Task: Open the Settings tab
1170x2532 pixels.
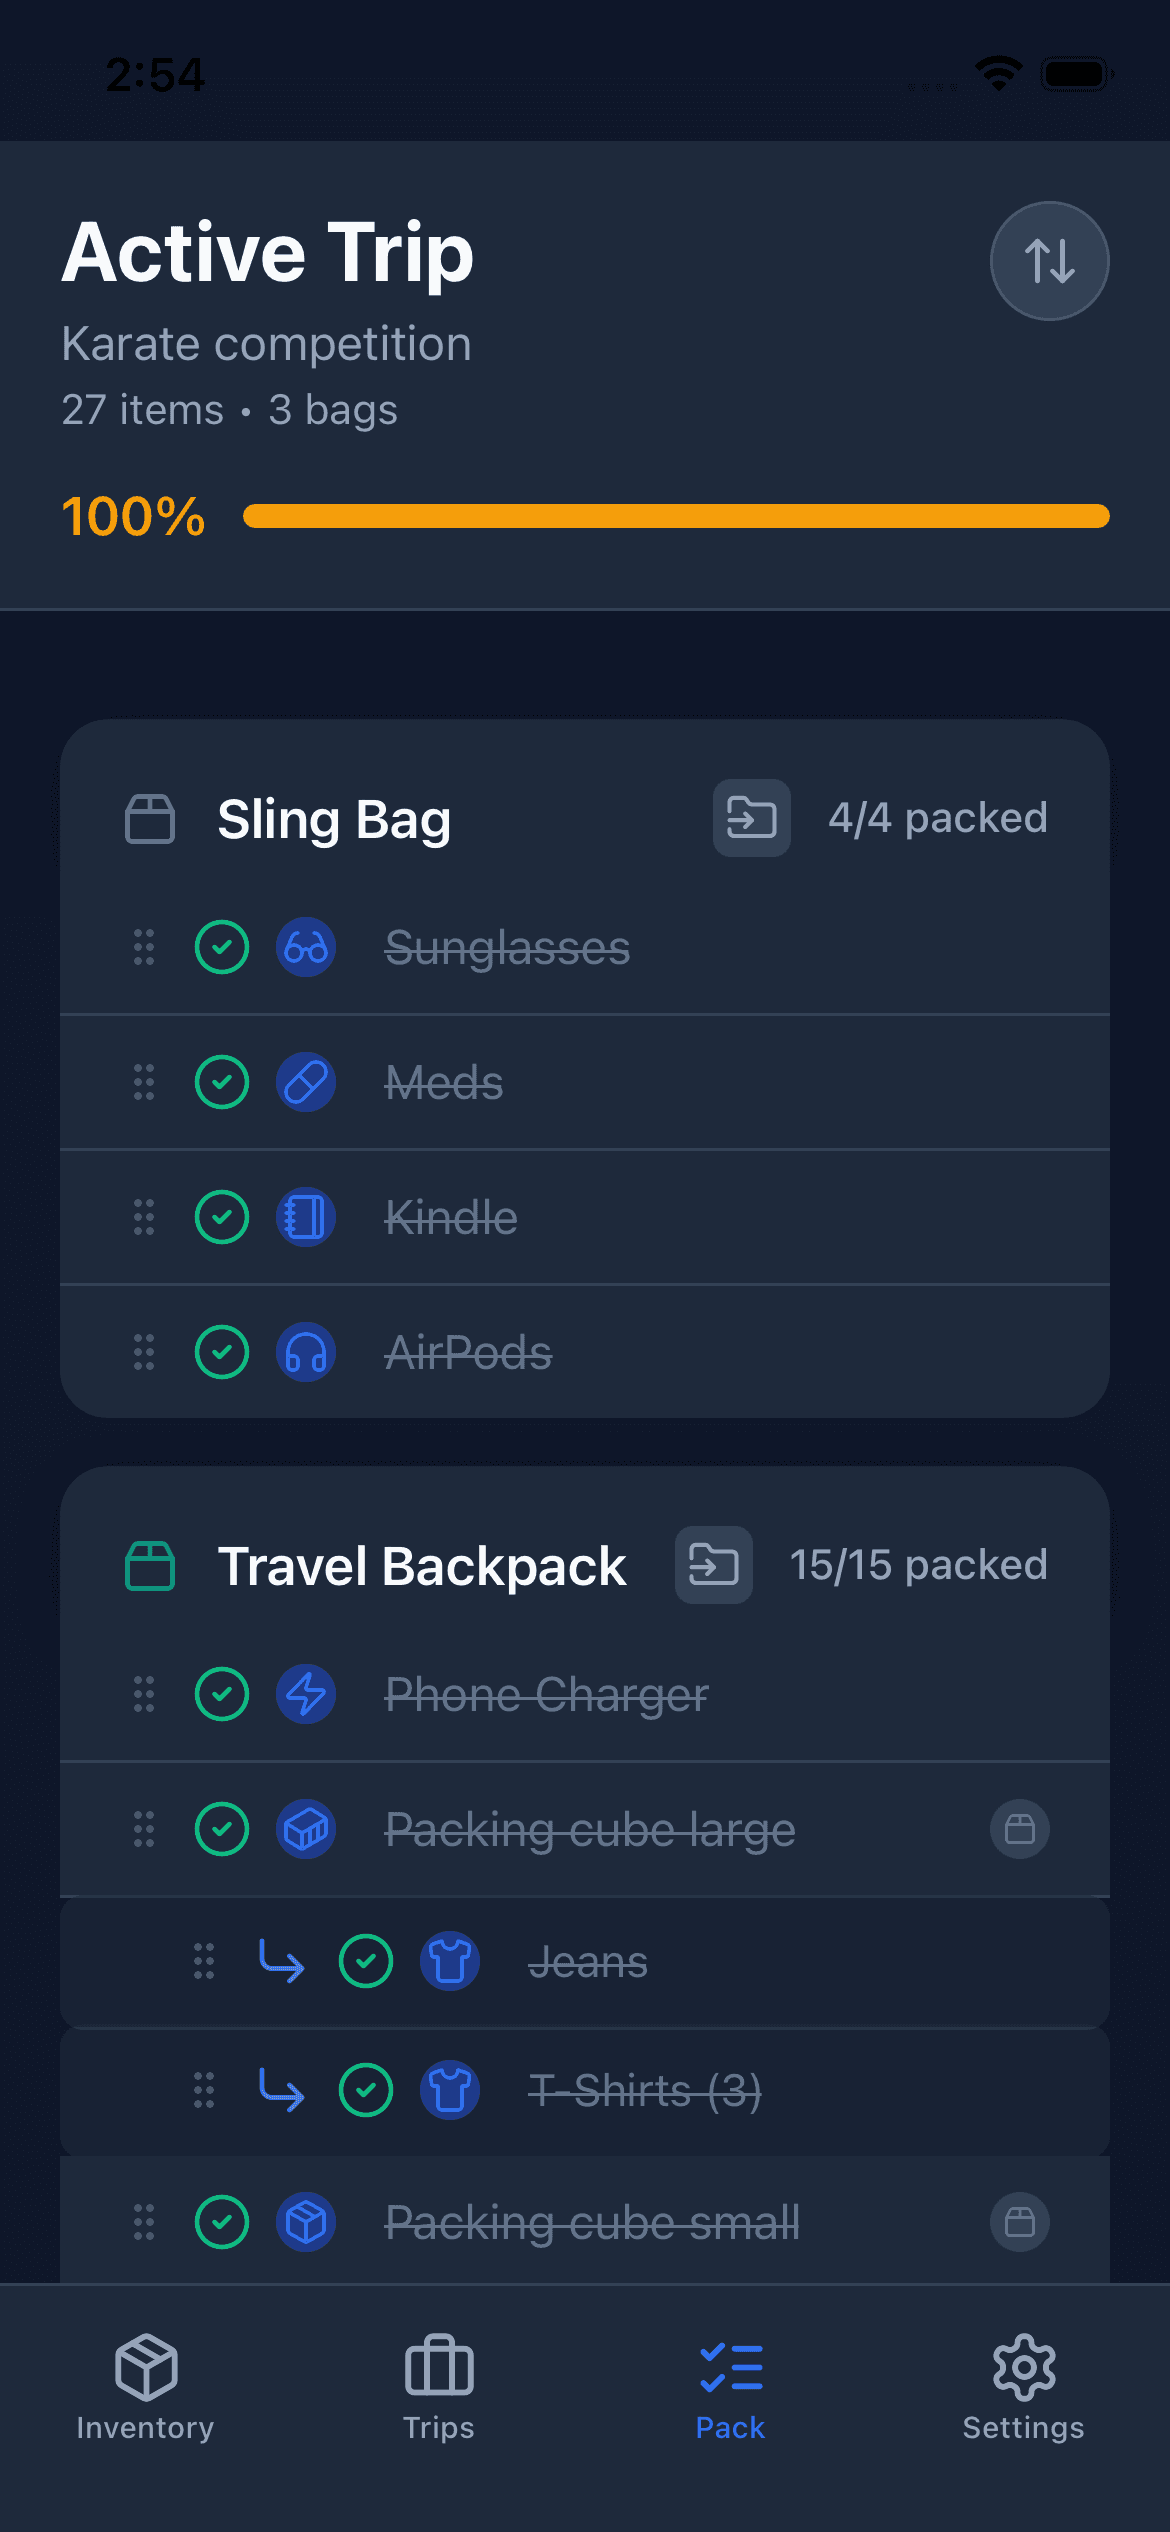Action: [1023, 2388]
